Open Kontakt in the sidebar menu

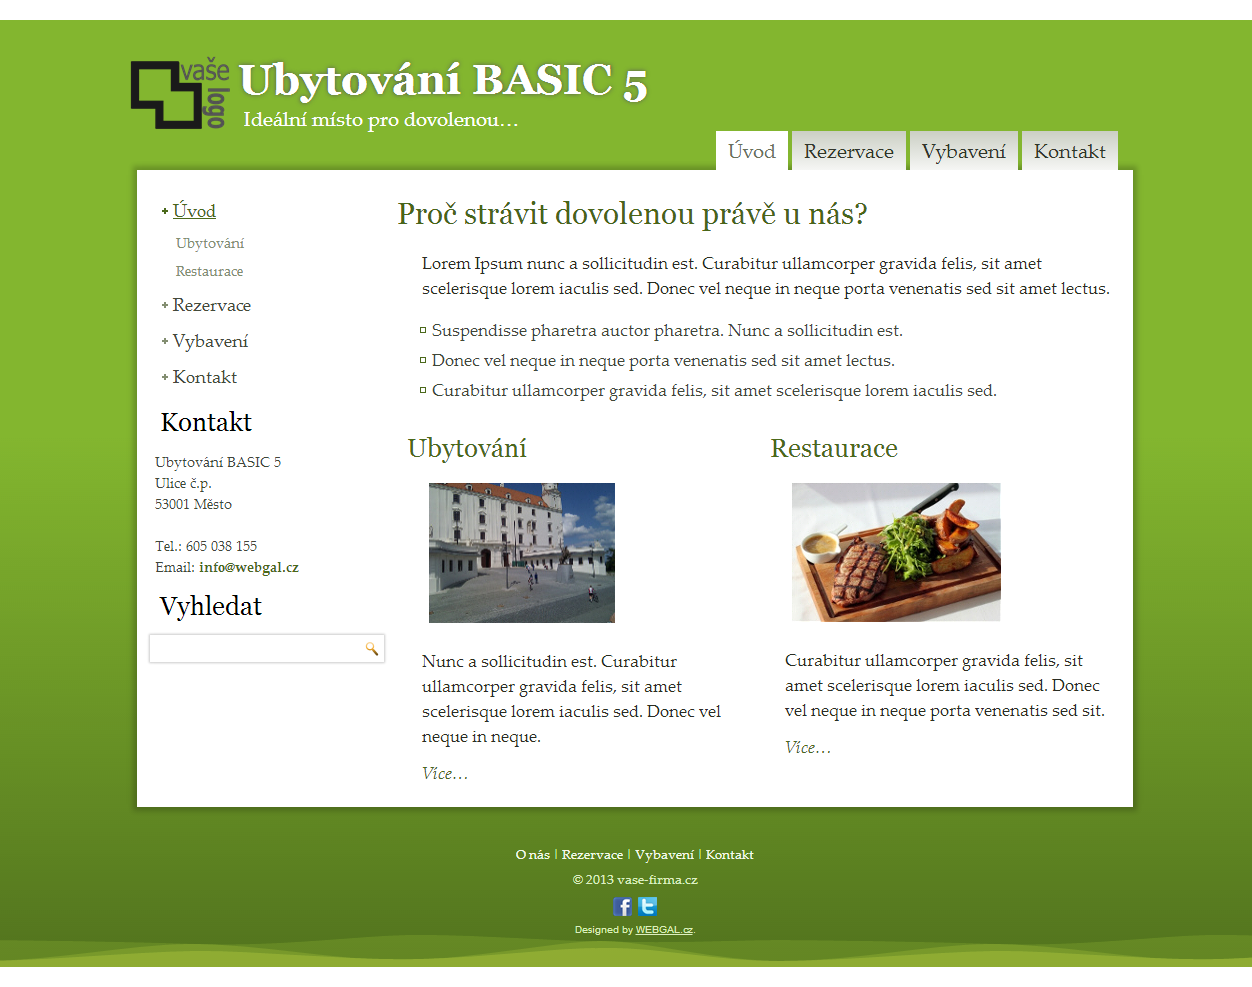click(205, 377)
